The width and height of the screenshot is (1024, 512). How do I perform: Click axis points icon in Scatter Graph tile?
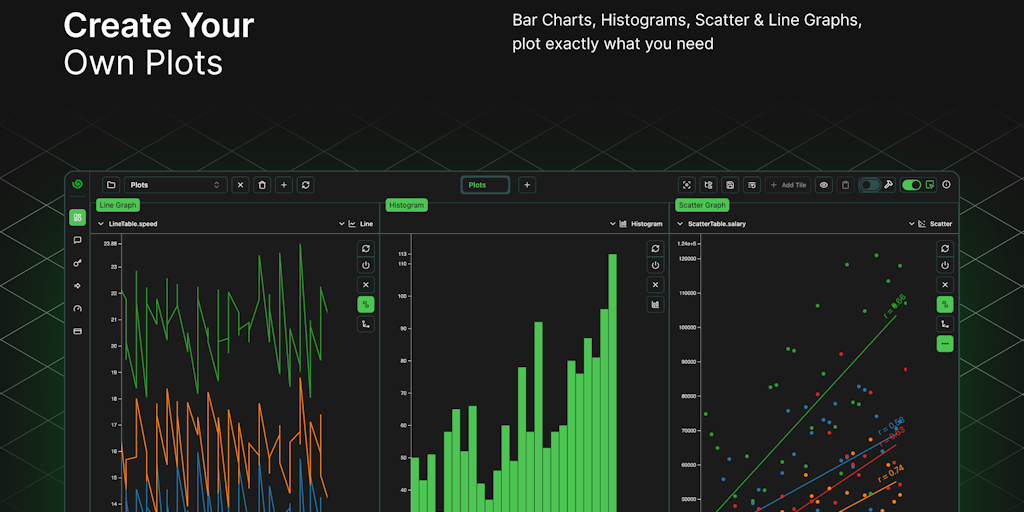pyautogui.click(x=945, y=324)
